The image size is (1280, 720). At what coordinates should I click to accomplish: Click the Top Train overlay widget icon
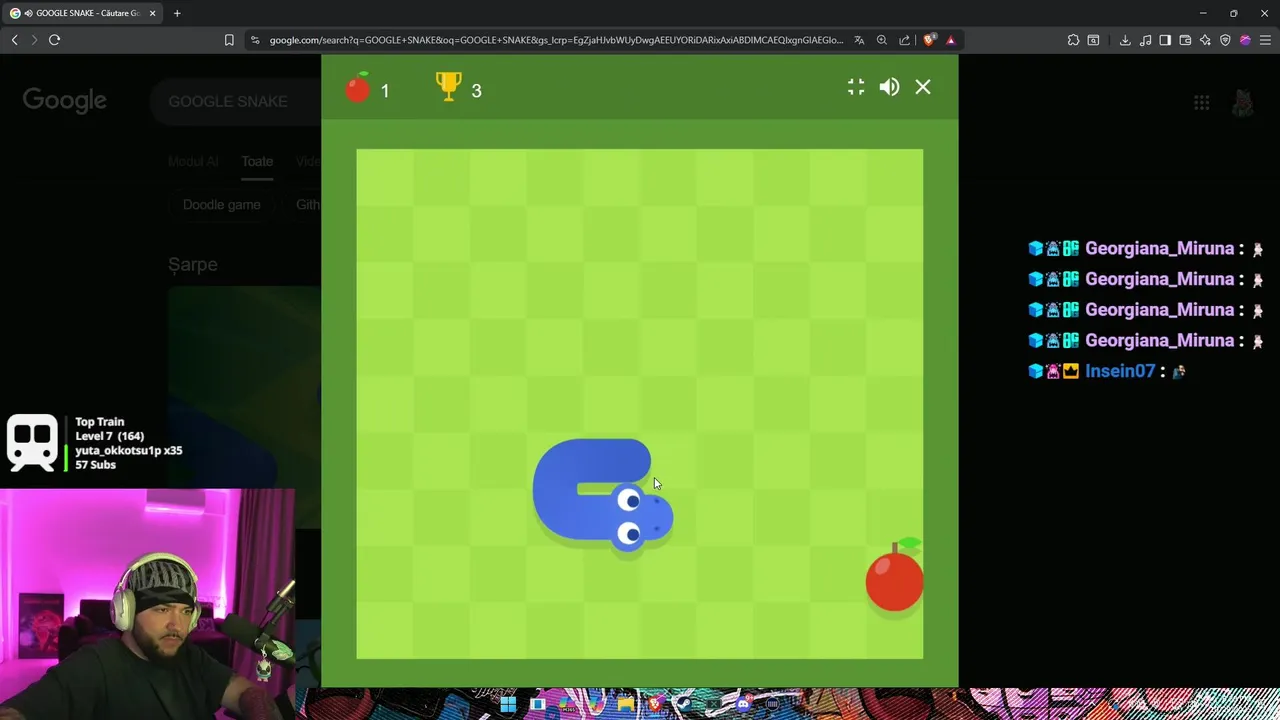32,442
